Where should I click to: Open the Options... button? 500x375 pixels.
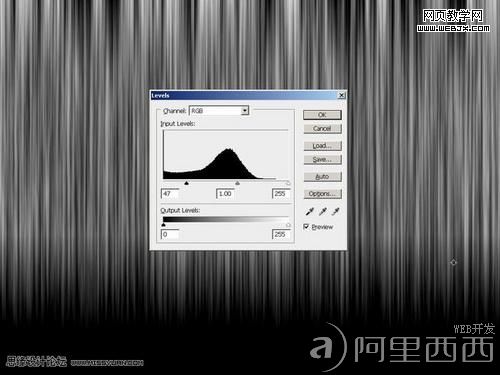[x=322, y=194]
